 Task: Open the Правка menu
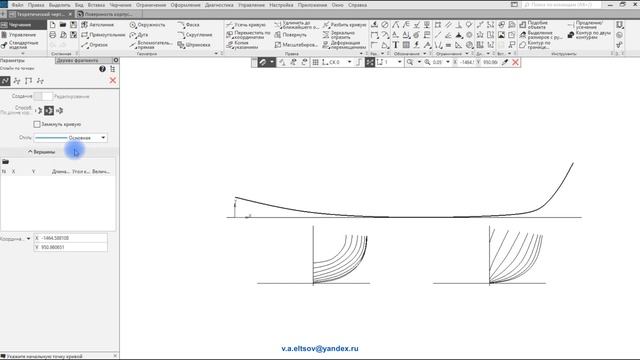click(36, 5)
